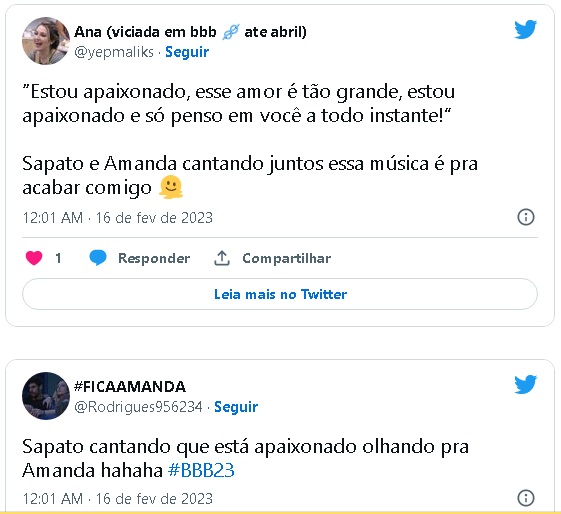Open Ana (viciada em bbb) display name
This screenshot has height=514, width=561.
[190, 32]
